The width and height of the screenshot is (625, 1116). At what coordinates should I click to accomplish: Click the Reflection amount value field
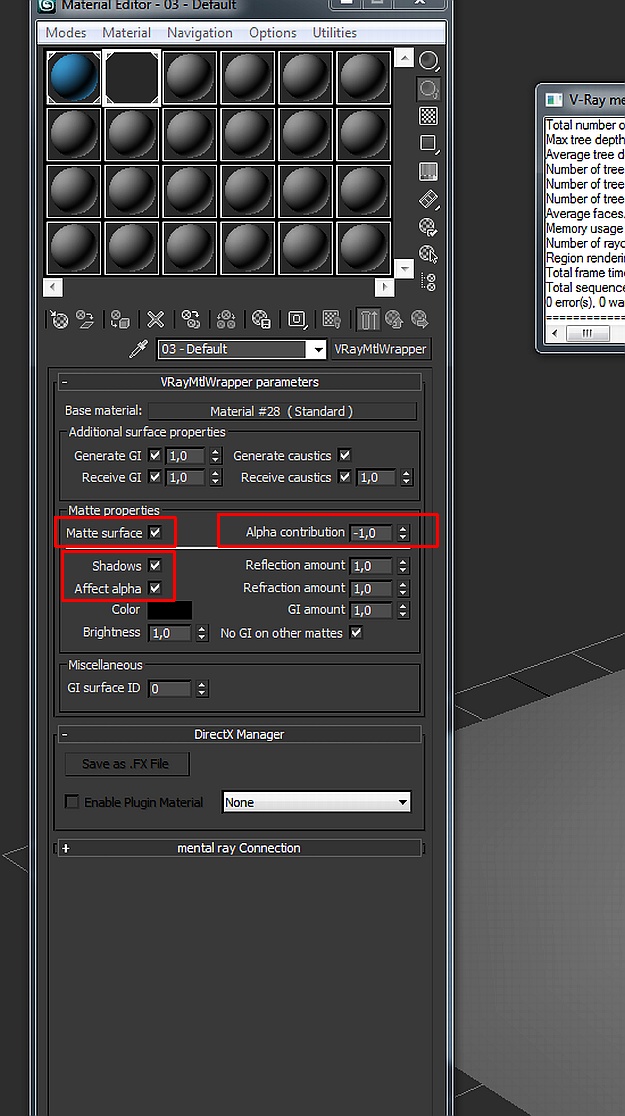click(371, 566)
